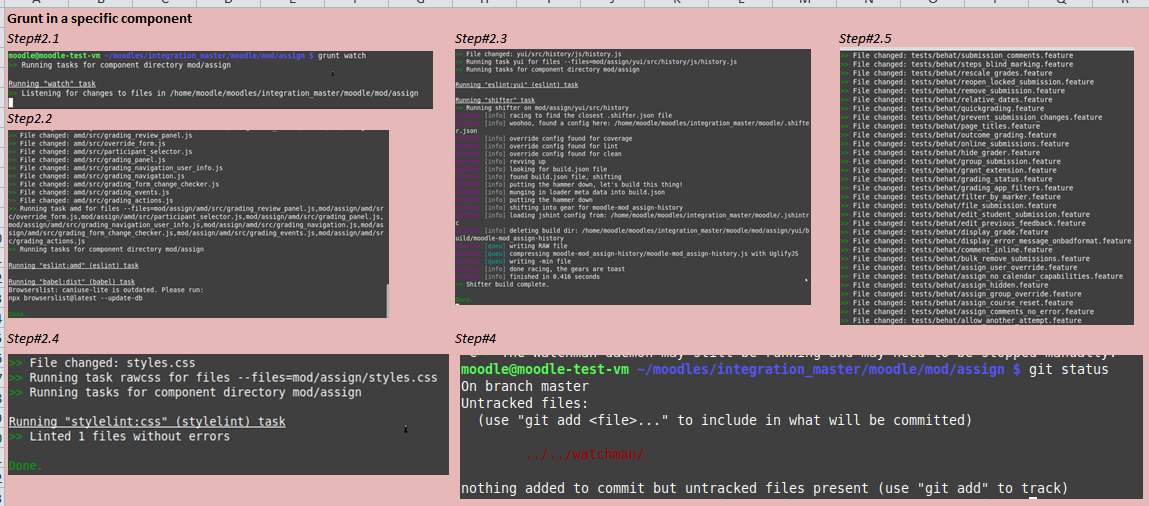The width and height of the screenshot is (1149, 506).
Task: Click the Step#2.5 label
Action: click(x=865, y=39)
